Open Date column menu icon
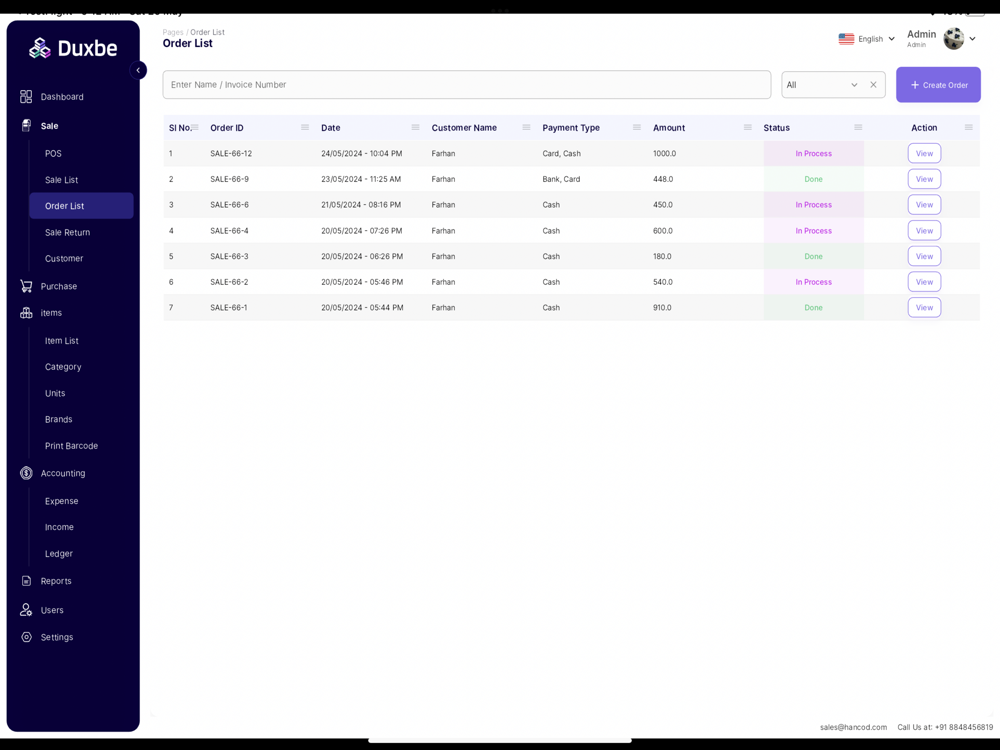The height and width of the screenshot is (750, 1000). [415, 128]
